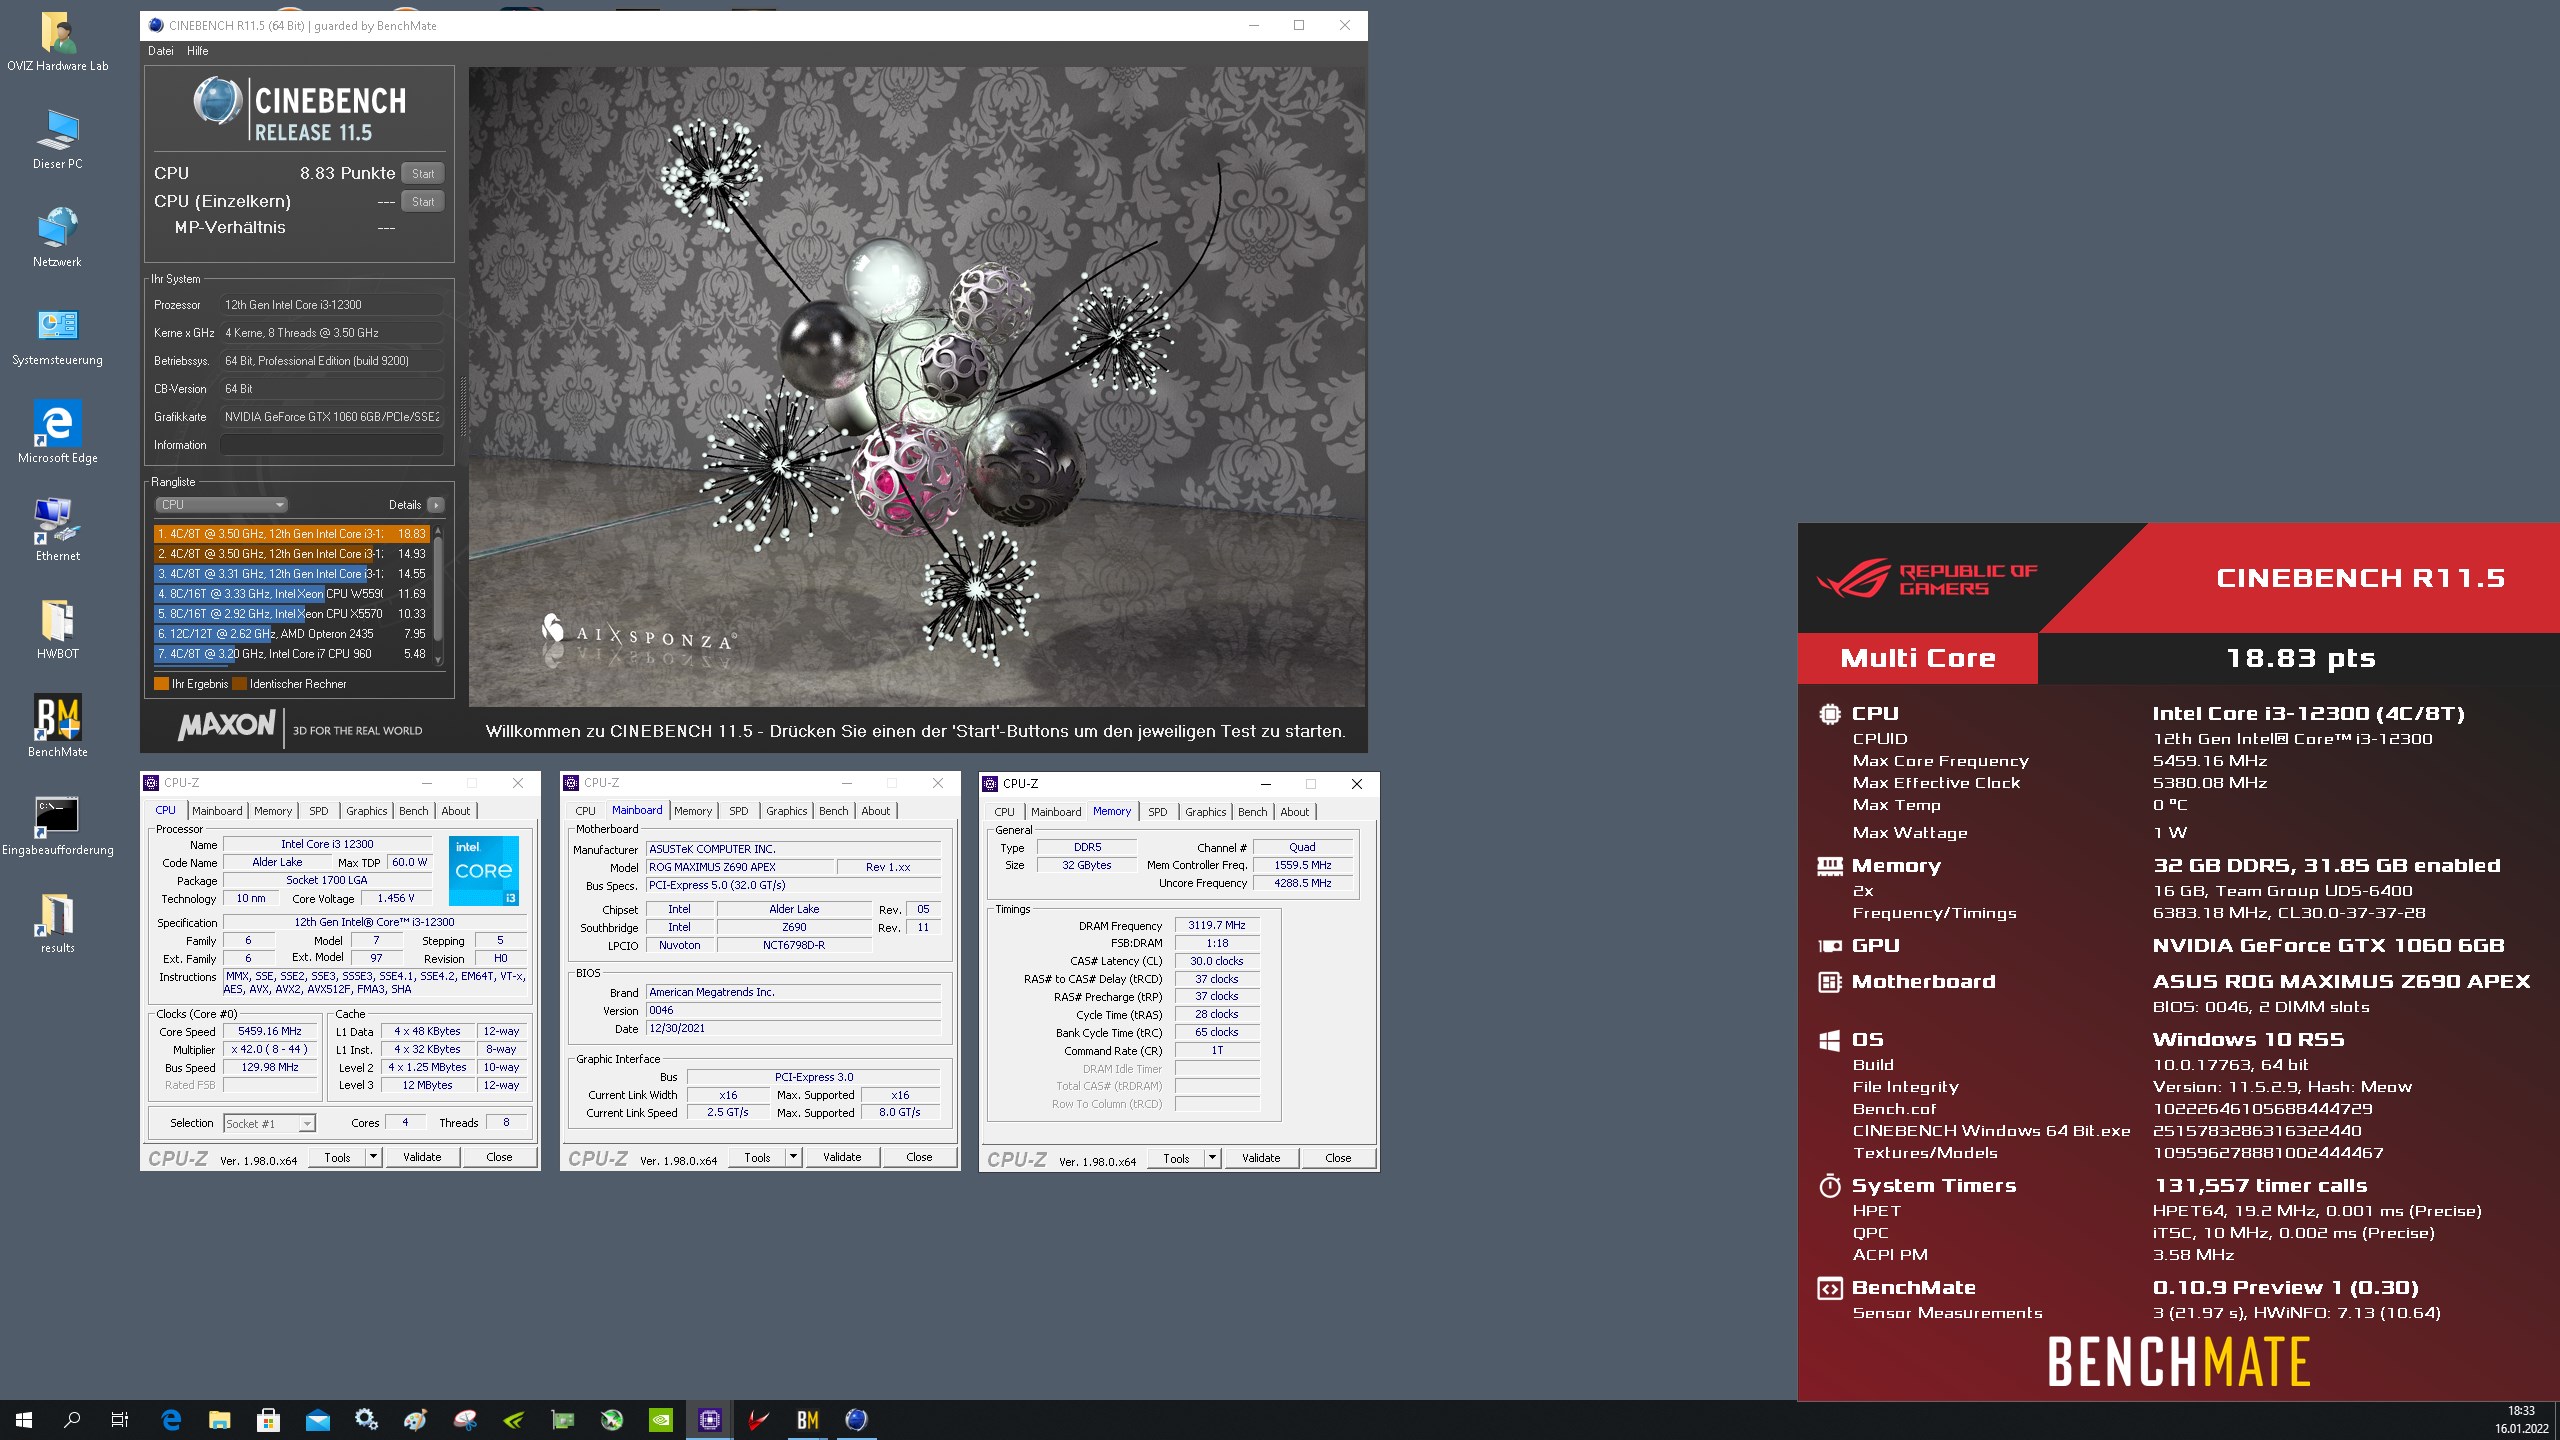Click the Information input field in Cinebench
The height and width of the screenshot is (1440, 2560).
[x=332, y=445]
